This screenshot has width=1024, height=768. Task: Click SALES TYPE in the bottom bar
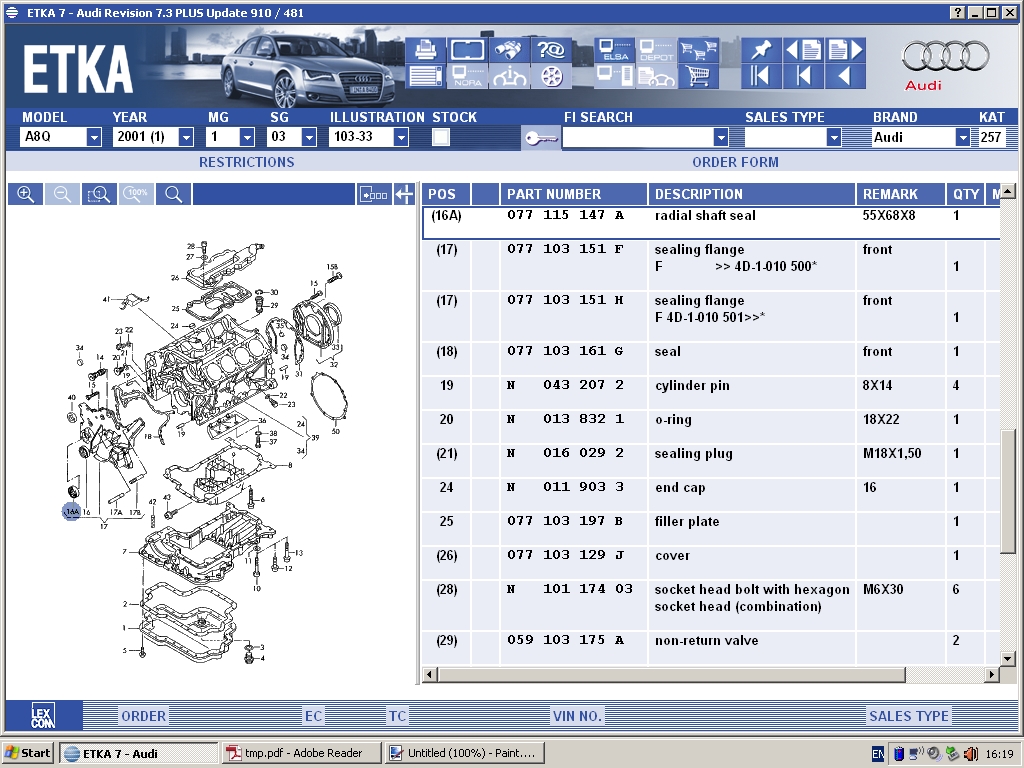click(909, 716)
